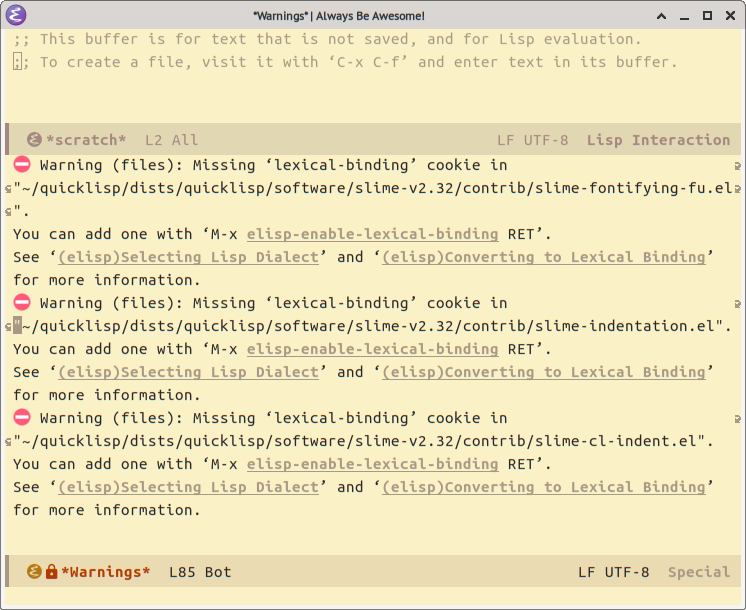Click LF end-of-line indicator in the scratch mode line

(x=505, y=140)
